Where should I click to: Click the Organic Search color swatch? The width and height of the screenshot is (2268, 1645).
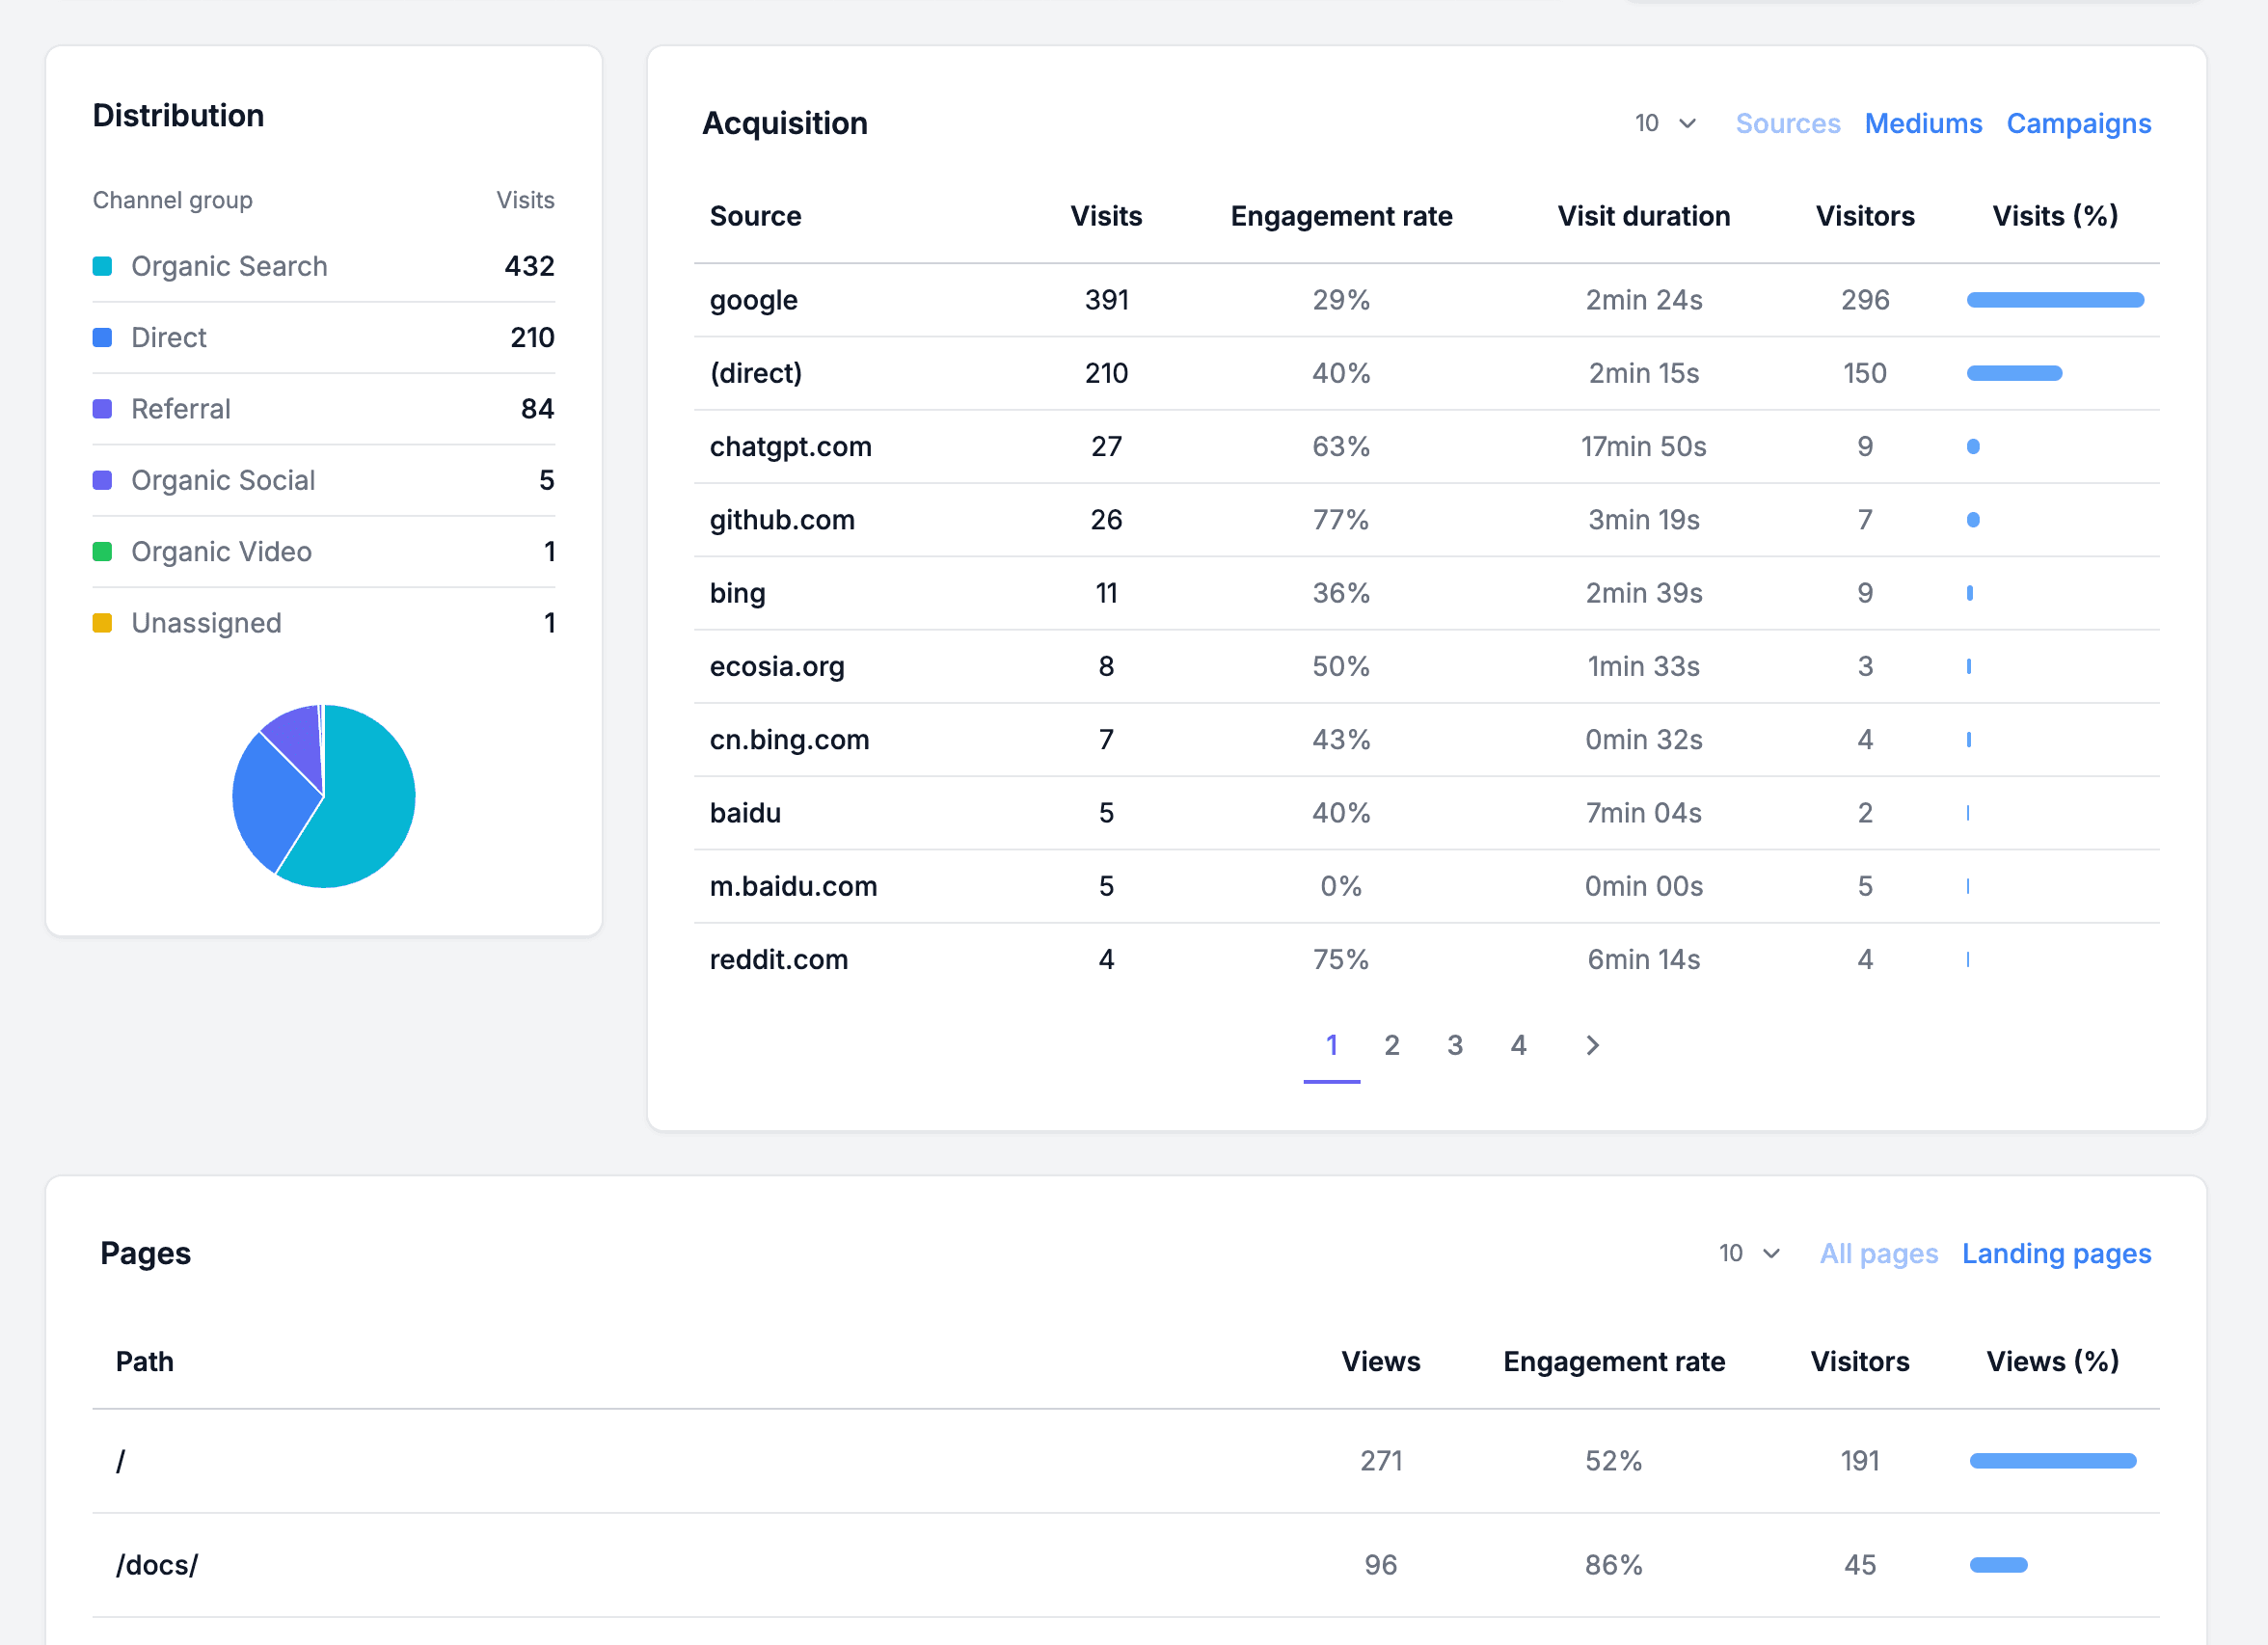point(102,266)
